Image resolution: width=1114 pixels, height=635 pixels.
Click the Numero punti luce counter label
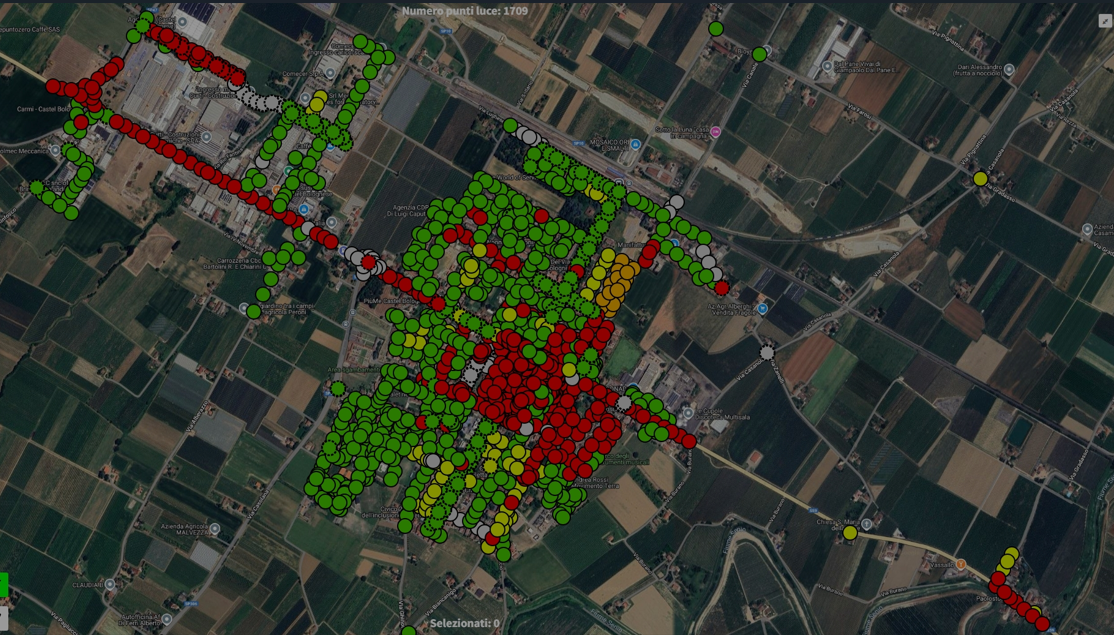464,11
